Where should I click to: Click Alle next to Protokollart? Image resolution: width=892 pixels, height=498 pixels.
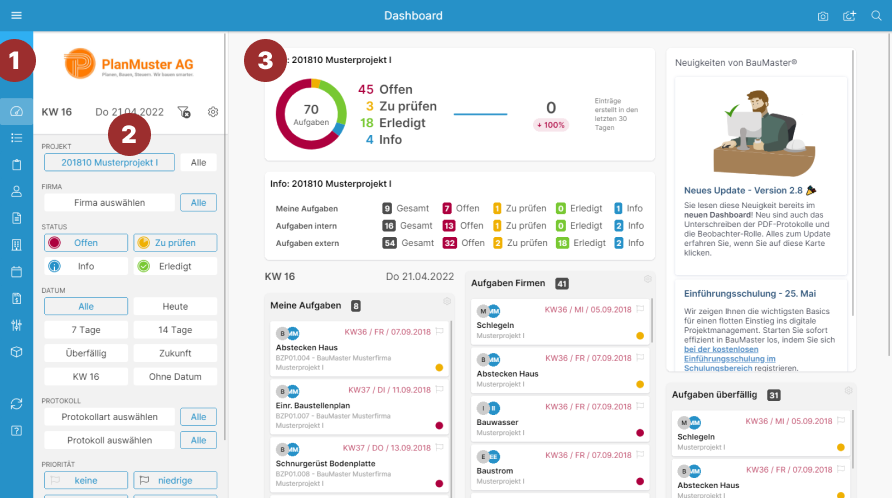click(199, 417)
